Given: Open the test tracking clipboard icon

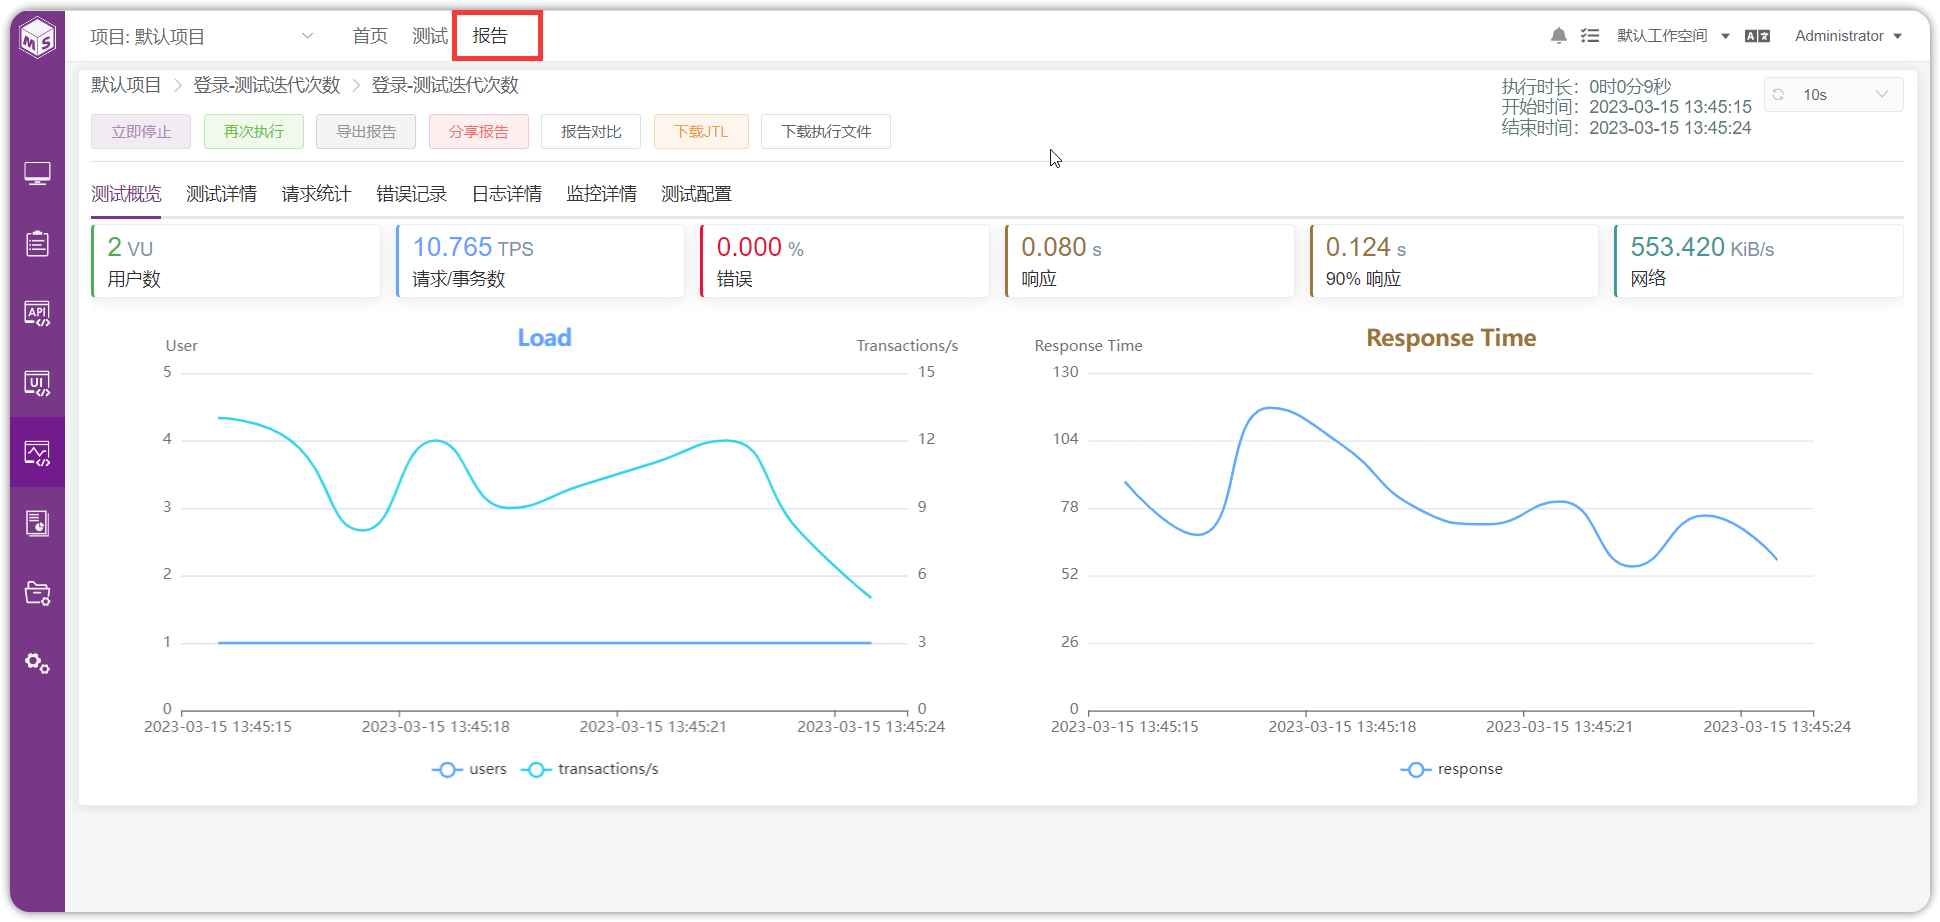Looking at the screenshot, I should point(38,243).
